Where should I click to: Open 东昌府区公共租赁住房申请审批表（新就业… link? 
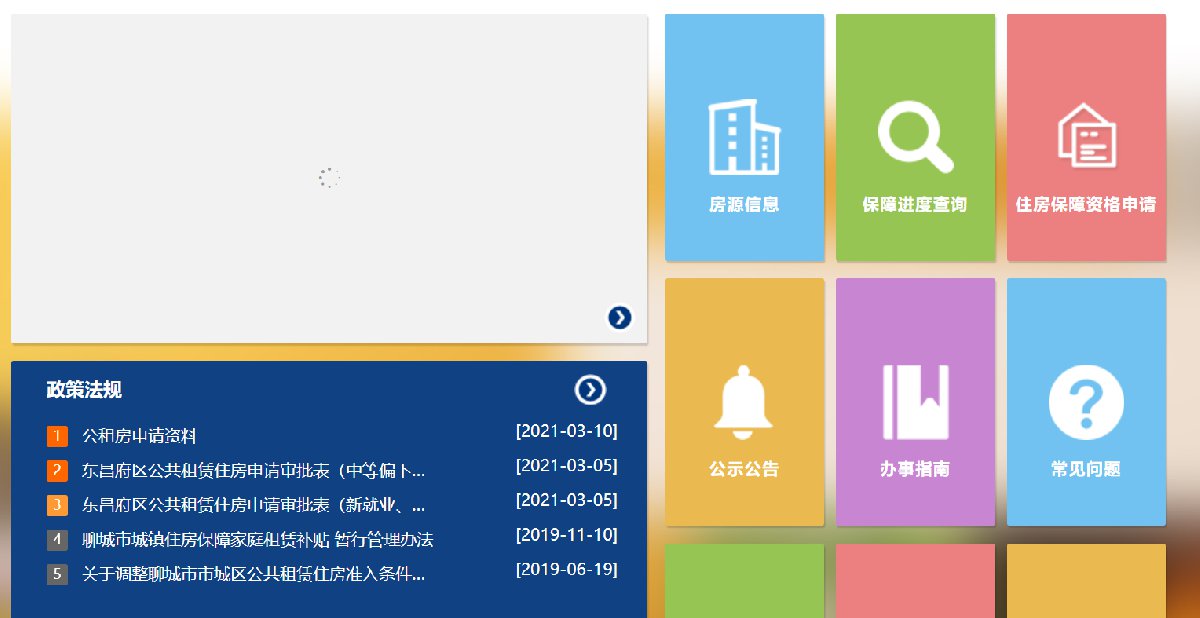tap(253, 505)
